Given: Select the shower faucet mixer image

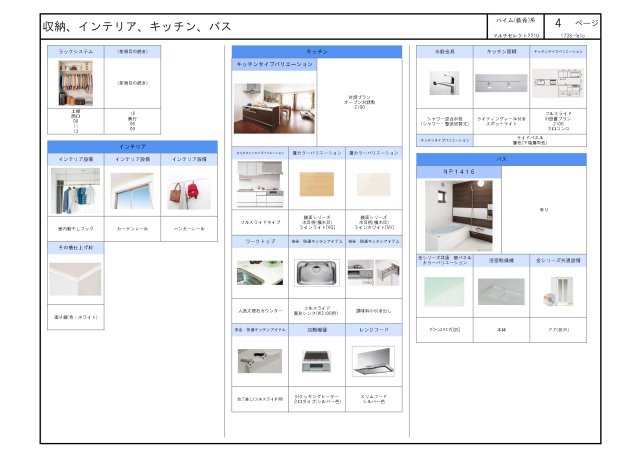Looking at the screenshot, I should point(444,83).
